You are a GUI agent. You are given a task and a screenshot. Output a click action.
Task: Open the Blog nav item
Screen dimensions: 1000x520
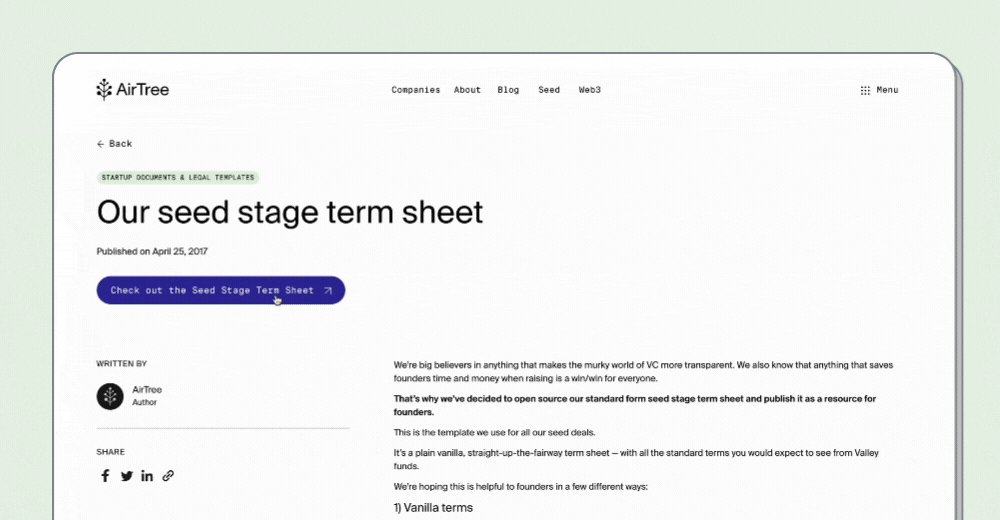click(x=508, y=90)
